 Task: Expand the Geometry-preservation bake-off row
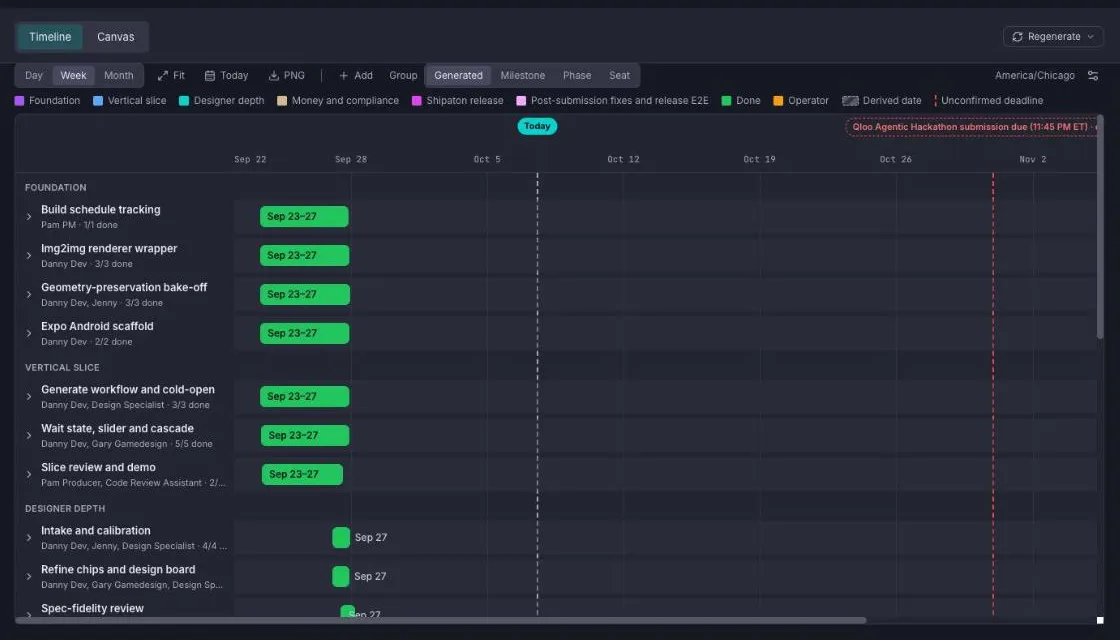pyautogui.click(x=29, y=294)
